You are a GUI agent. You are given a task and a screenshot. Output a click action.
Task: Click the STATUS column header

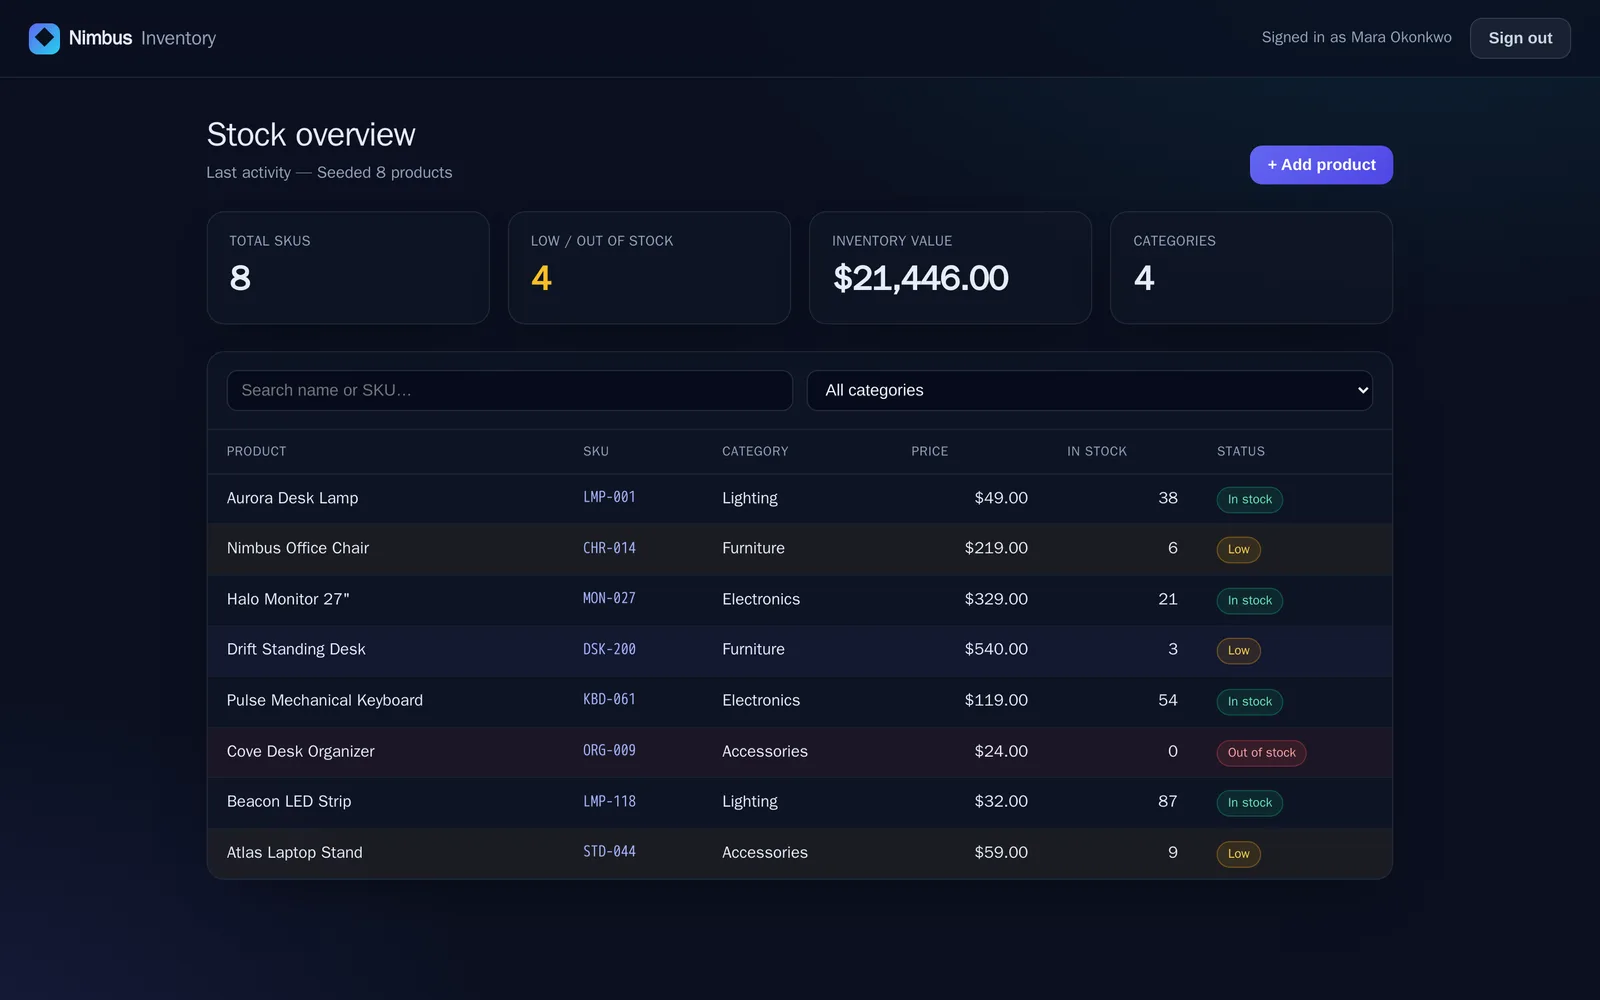click(x=1241, y=452)
